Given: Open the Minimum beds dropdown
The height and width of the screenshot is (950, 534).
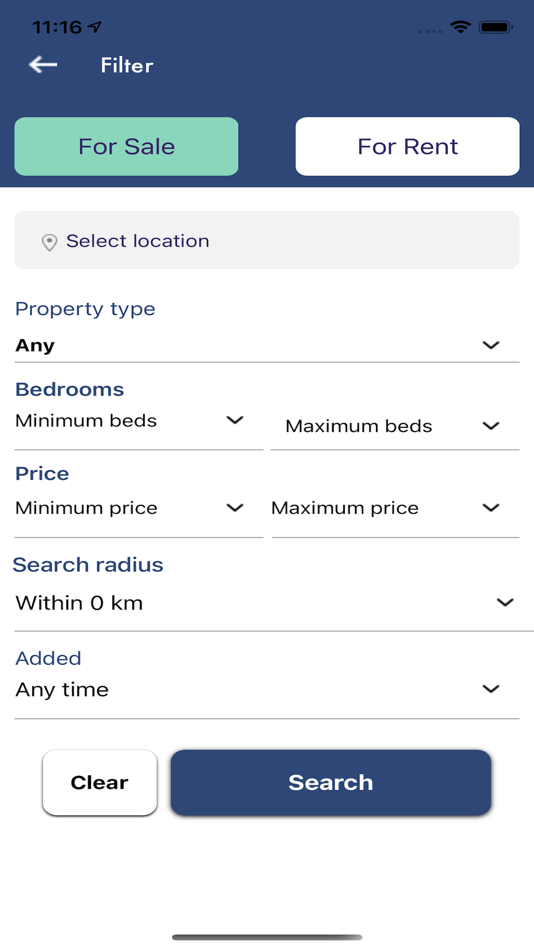Looking at the screenshot, I should (x=139, y=422).
